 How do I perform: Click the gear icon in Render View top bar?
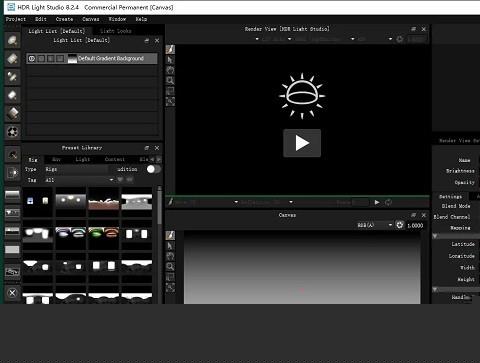400,39
